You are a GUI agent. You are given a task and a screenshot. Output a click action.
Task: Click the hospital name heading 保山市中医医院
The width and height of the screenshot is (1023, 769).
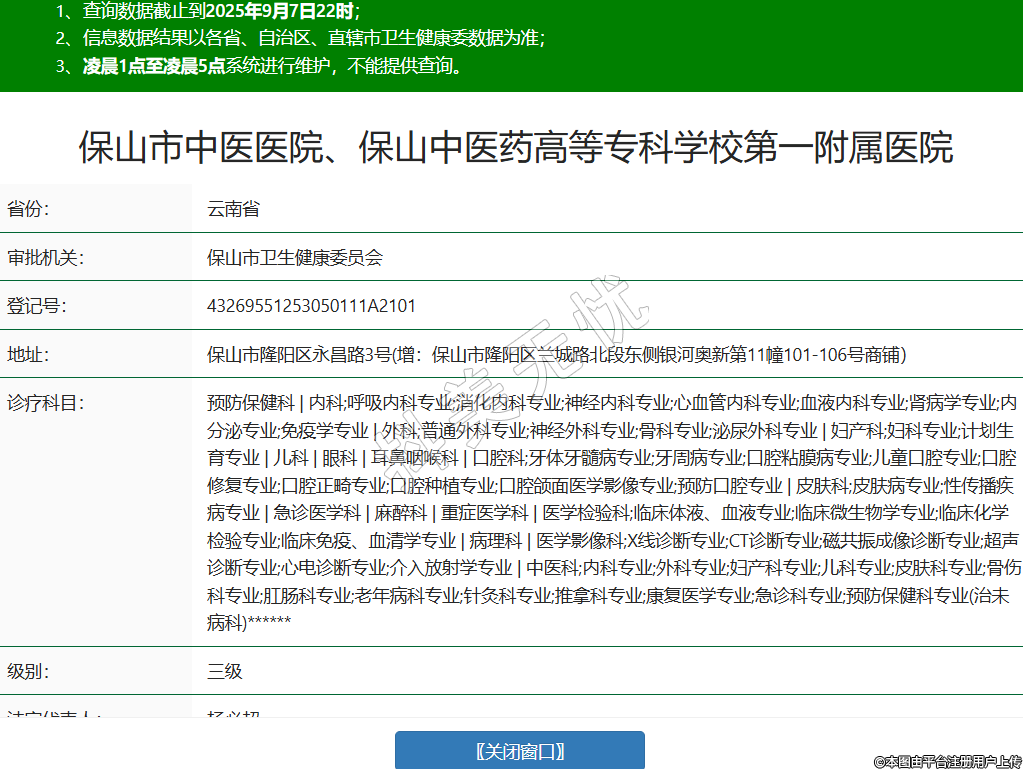515,147
